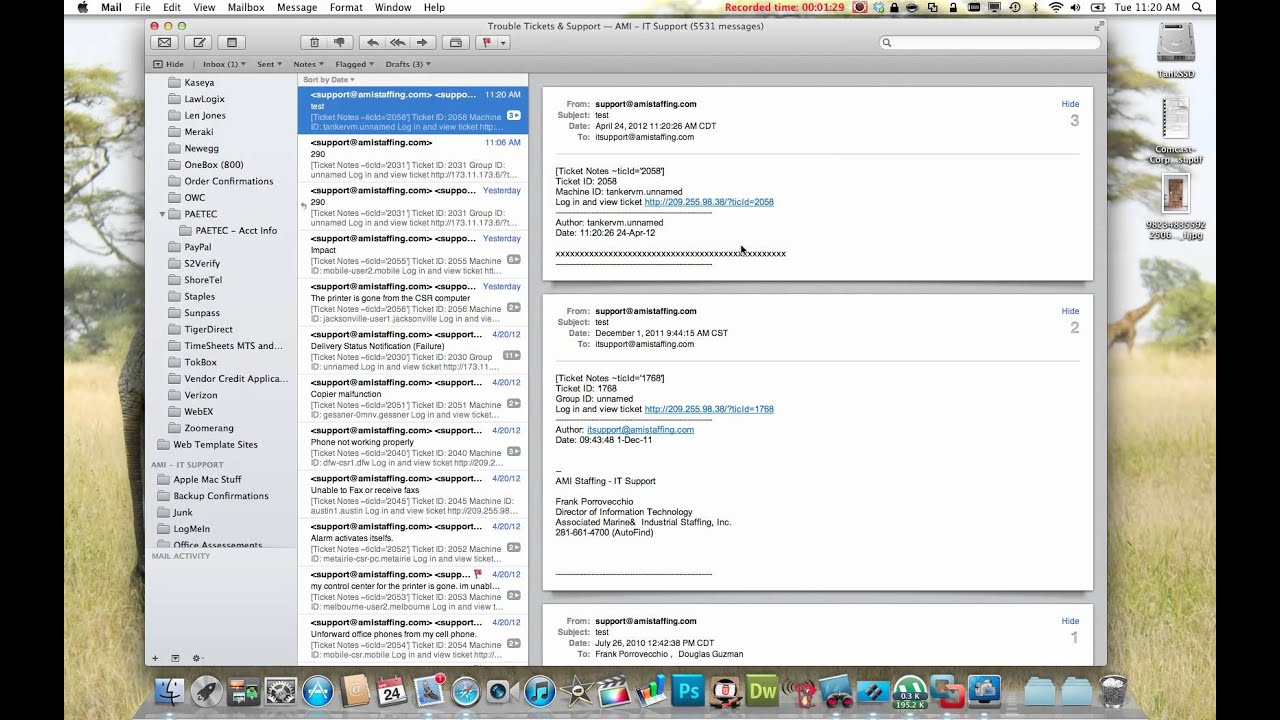Open the Format menu
The width and height of the screenshot is (1280, 720).
coord(346,7)
